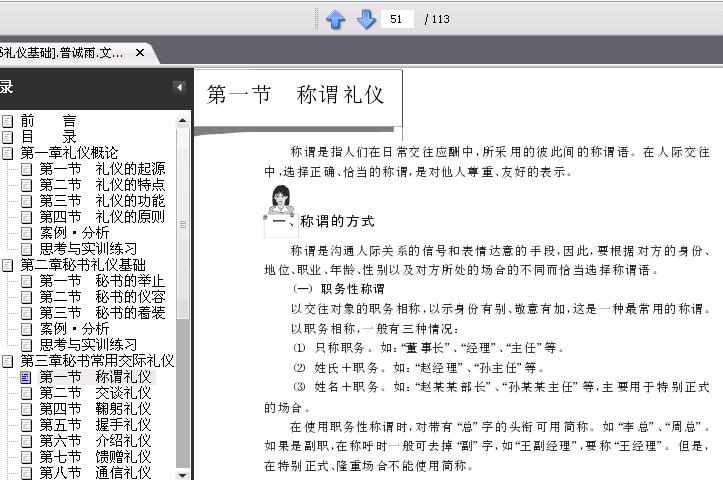Image resolution: width=723 pixels, height=480 pixels.
Task: Go to next page with down arrow
Action: [x=367, y=19]
